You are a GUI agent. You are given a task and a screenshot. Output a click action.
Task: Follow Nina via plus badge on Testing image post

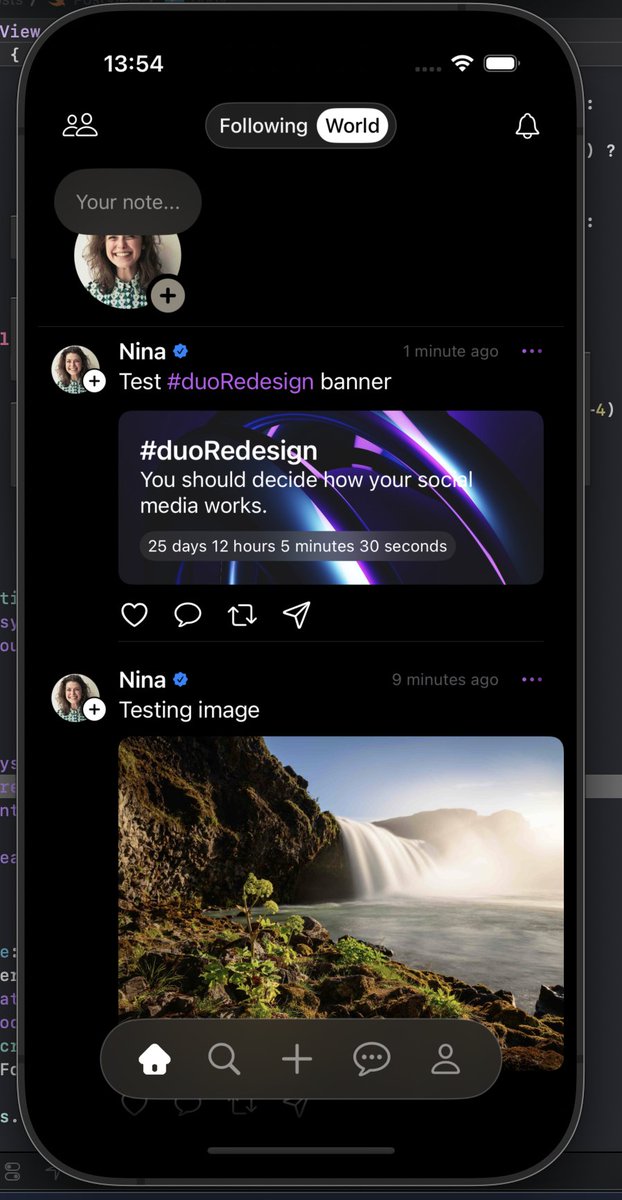click(94, 709)
